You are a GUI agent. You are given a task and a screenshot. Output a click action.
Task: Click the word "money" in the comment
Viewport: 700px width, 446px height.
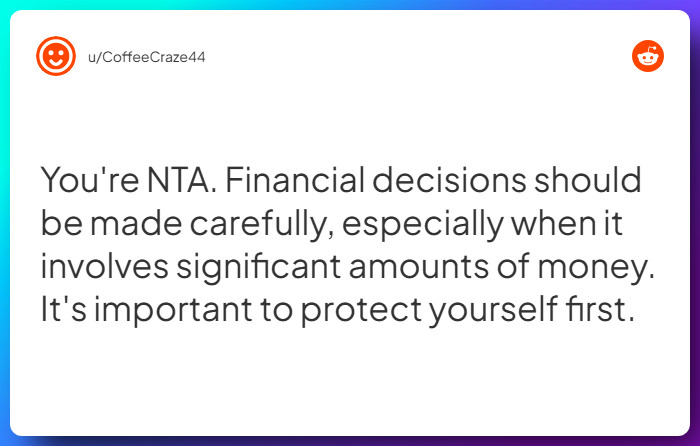click(x=608, y=268)
